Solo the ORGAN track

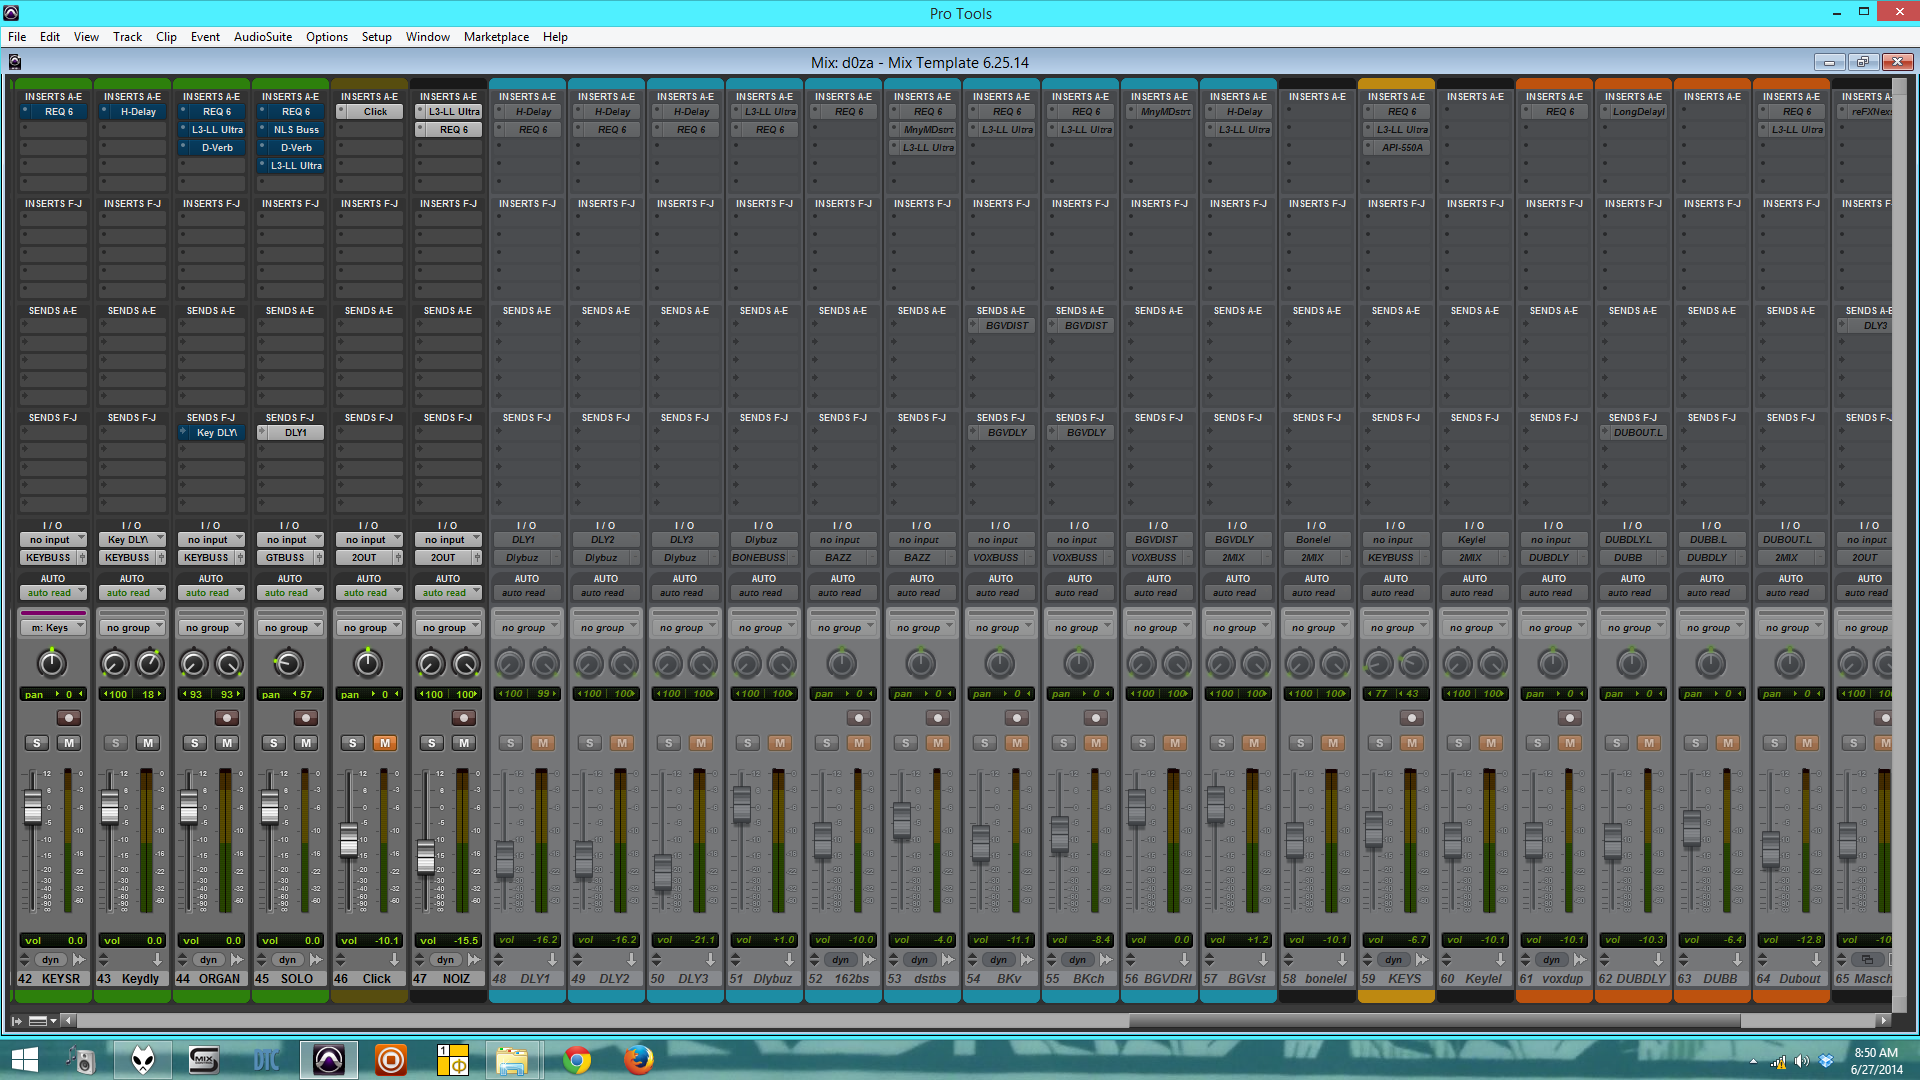(x=195, y=743)
